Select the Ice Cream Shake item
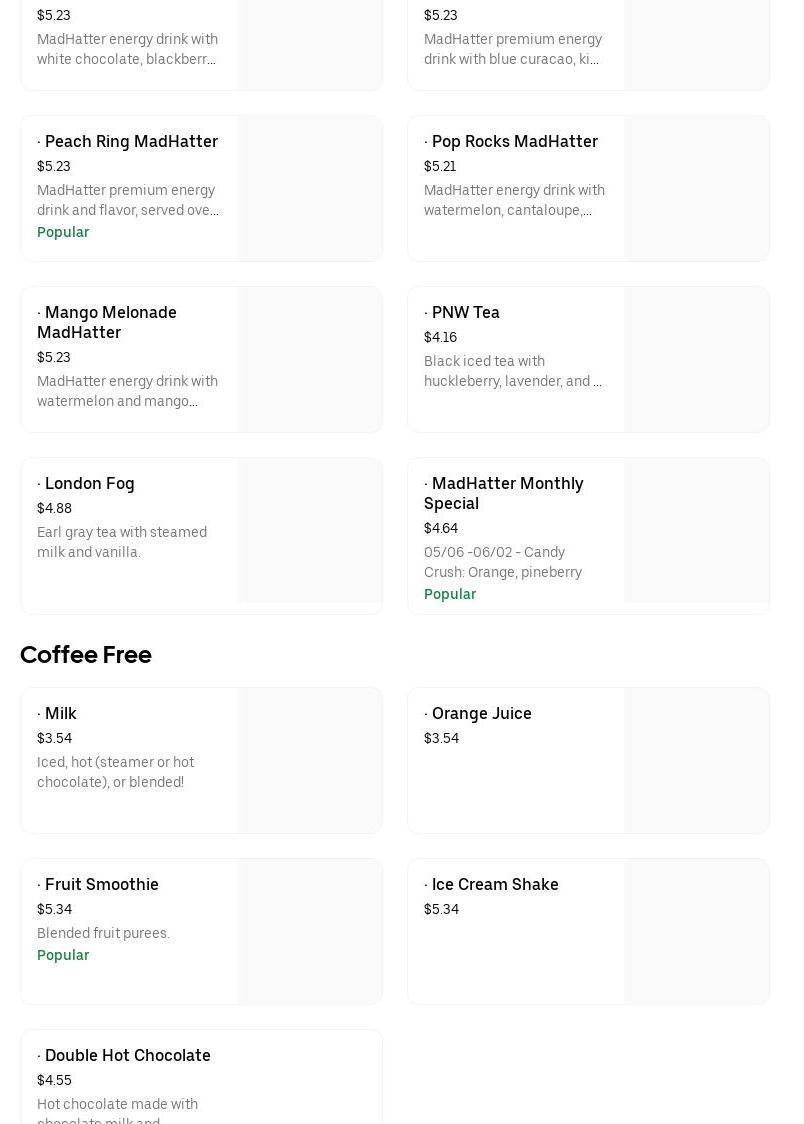 494,885
